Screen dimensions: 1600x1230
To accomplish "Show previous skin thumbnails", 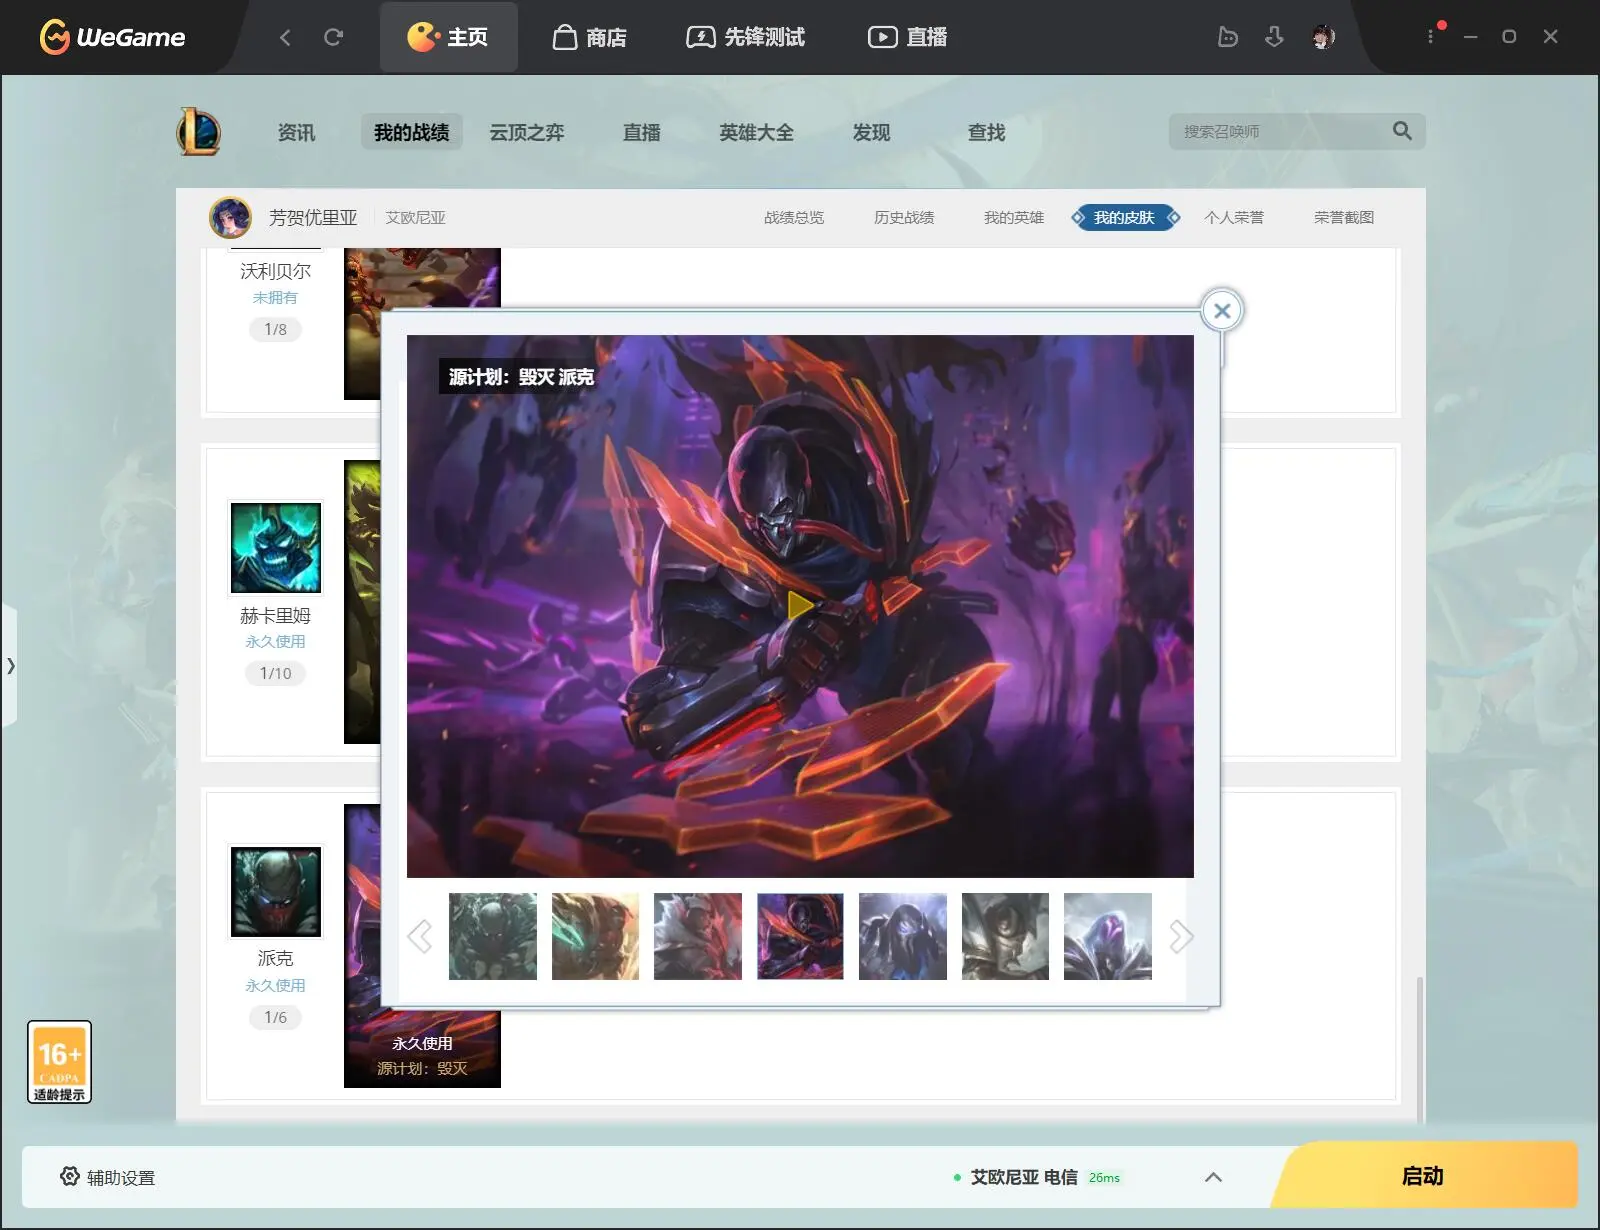I will pyautogui.click(x=420, y=937).
